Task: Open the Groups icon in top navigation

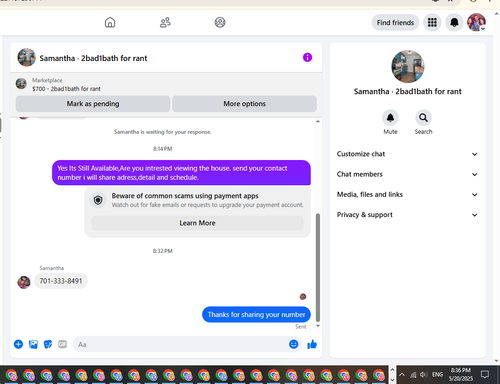Action: [x=220, y=22]
